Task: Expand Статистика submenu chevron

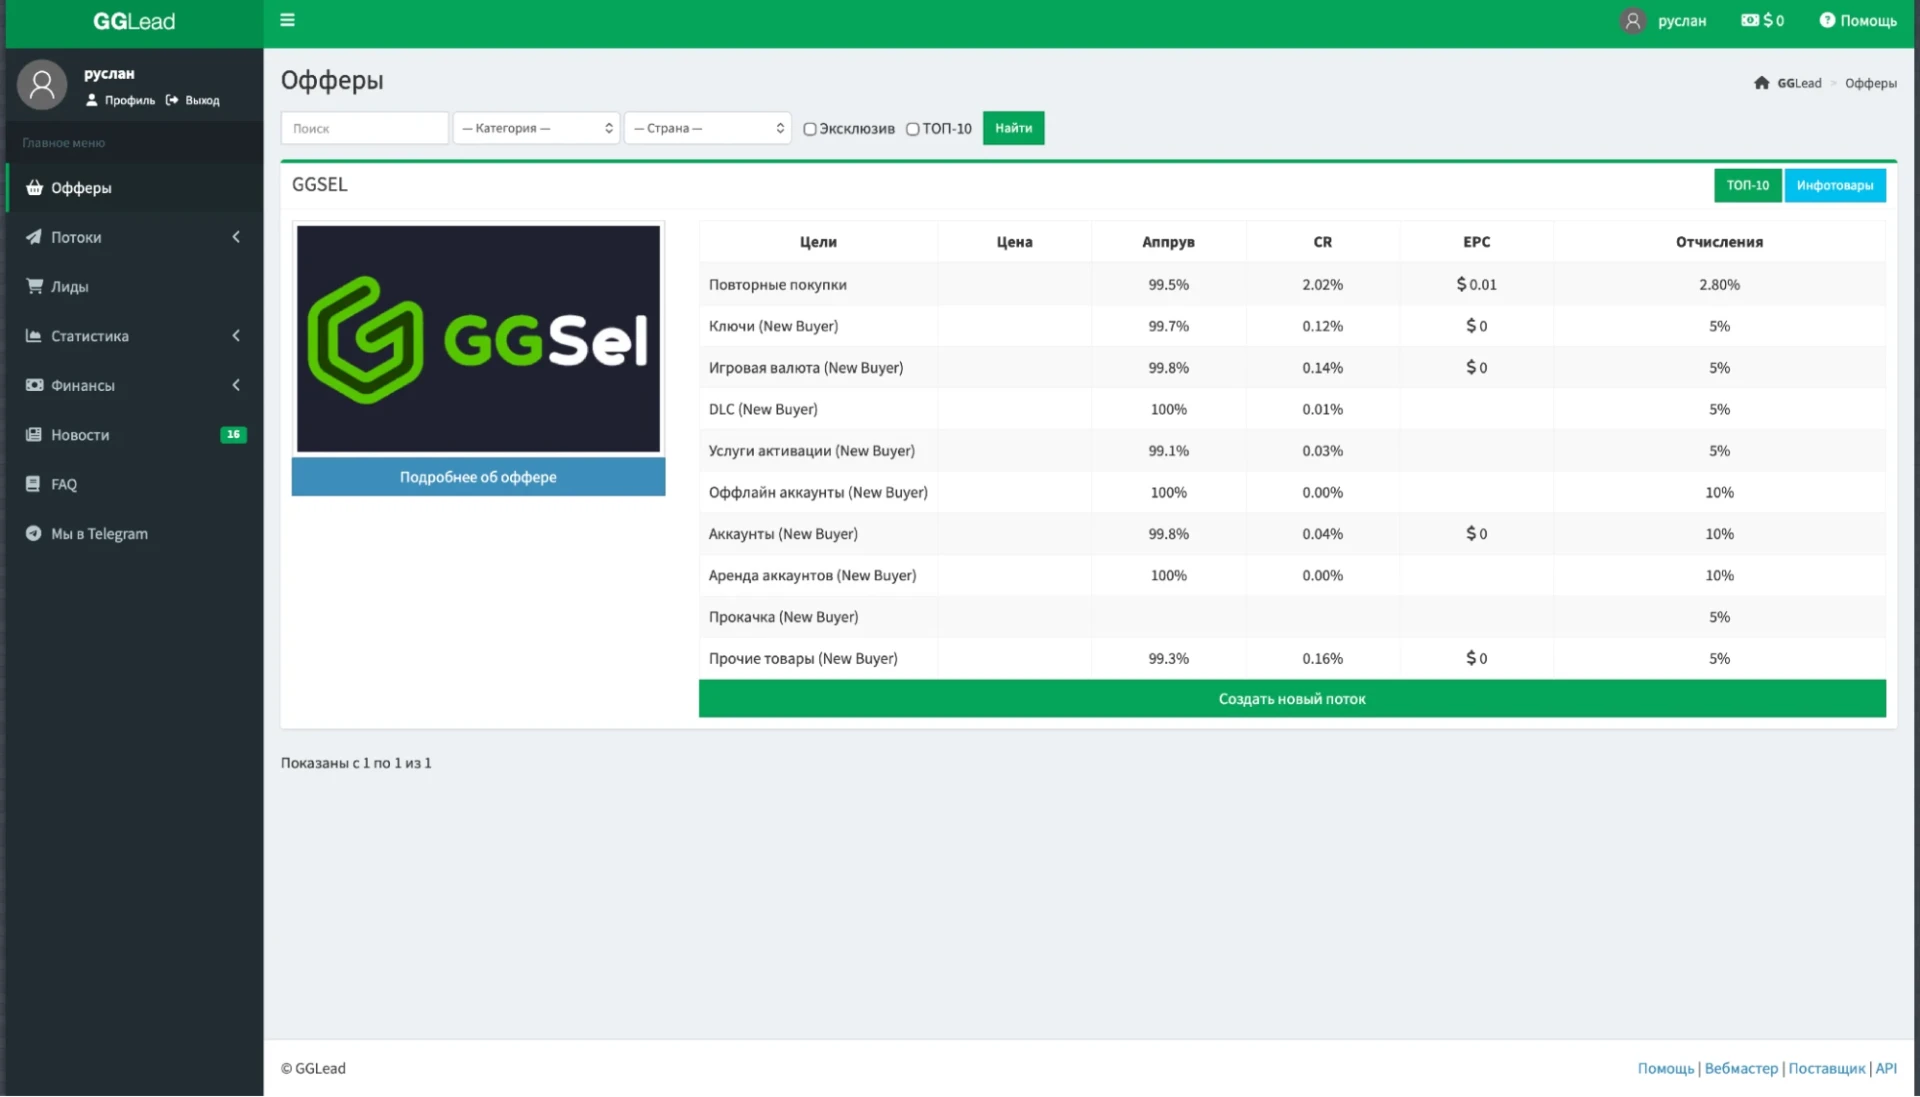Action: click(236, 336)
